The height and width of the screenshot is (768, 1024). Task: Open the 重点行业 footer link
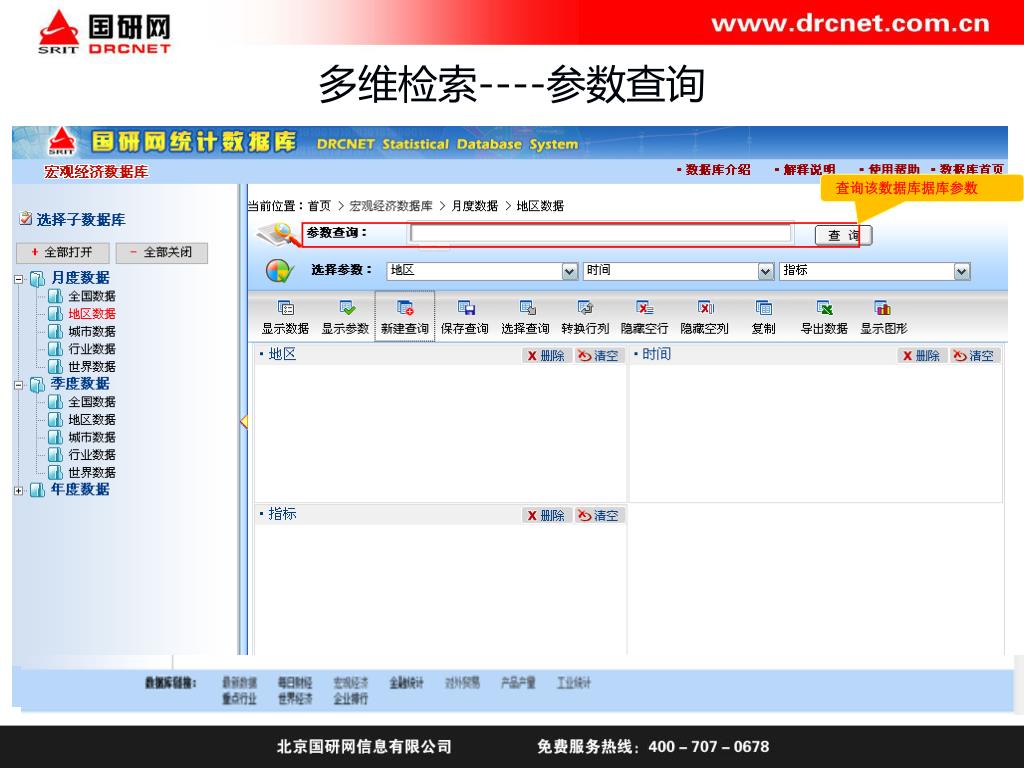click(x=239, y=699)
